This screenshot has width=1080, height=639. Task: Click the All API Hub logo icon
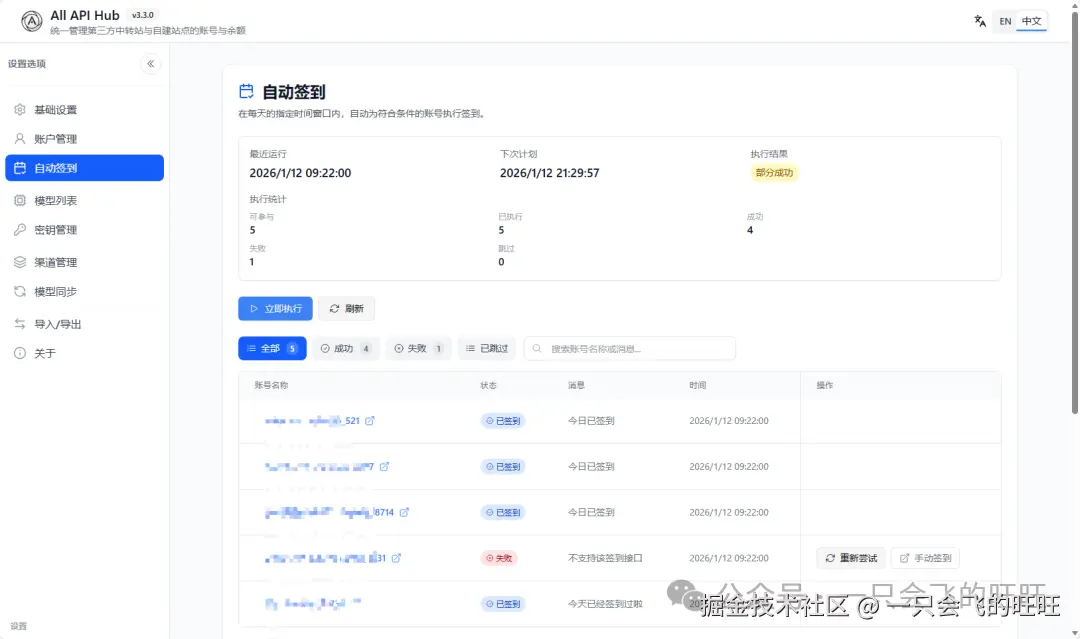pyautogui.click(x=31, y=21)
